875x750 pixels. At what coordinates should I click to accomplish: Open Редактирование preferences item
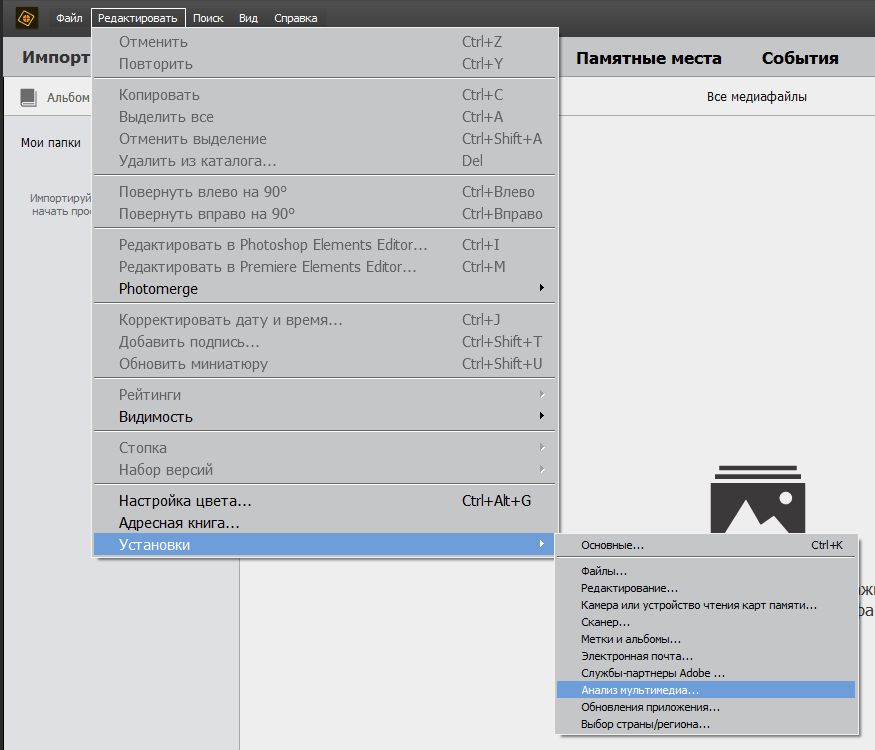pyautogui.click(x=706, y=588)
